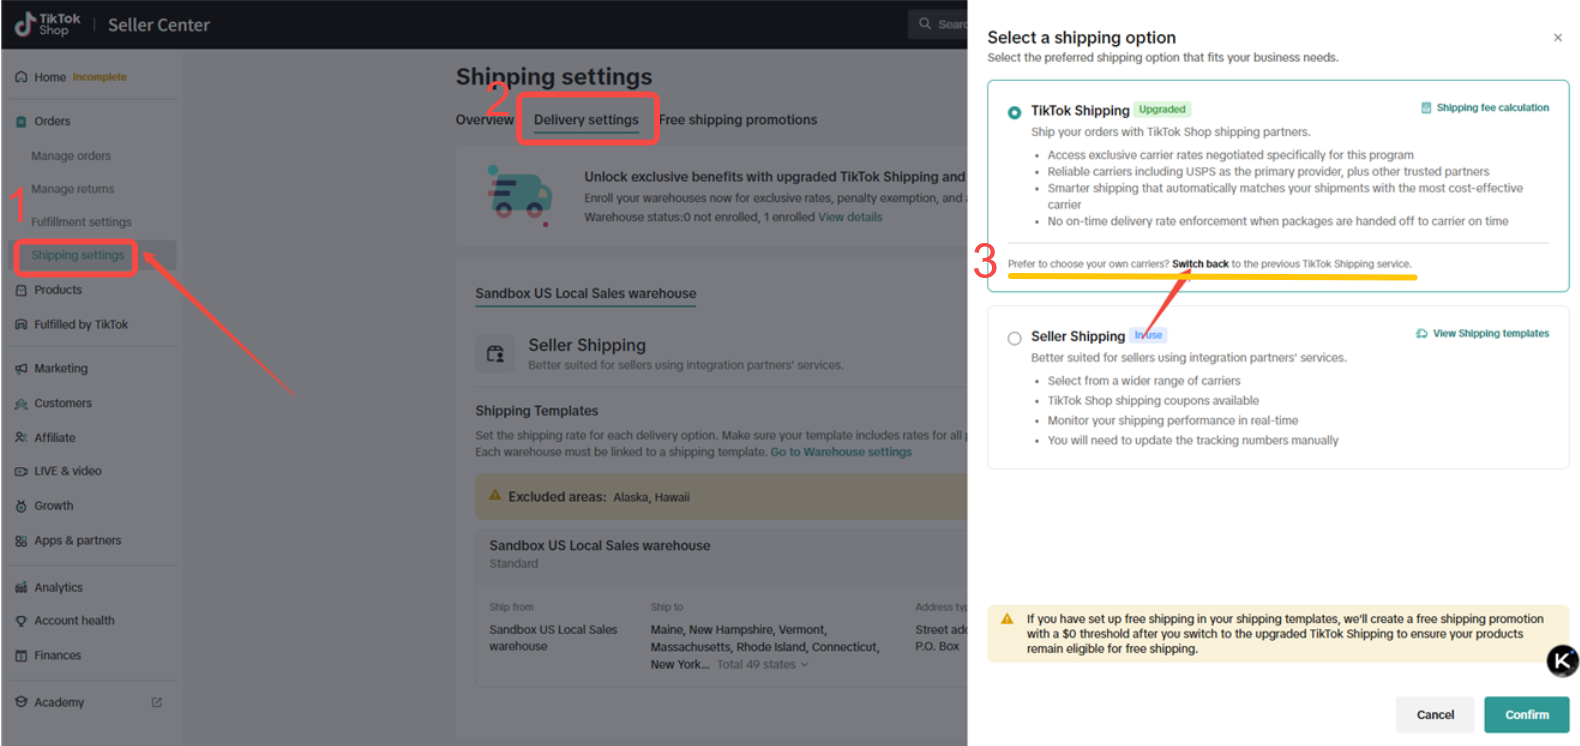Screen dimensions: 1580x746
Task: Expand the Total 49 states list
Action: (762, 665)
